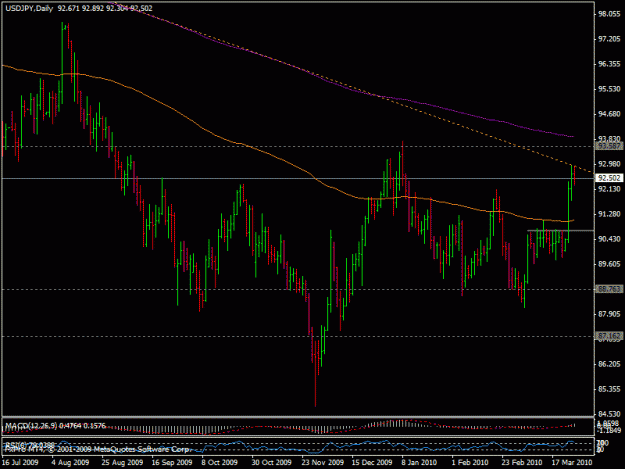Click the 4 Aug 2009 date label
625x469 pixels.
click(x=70, y=462)
